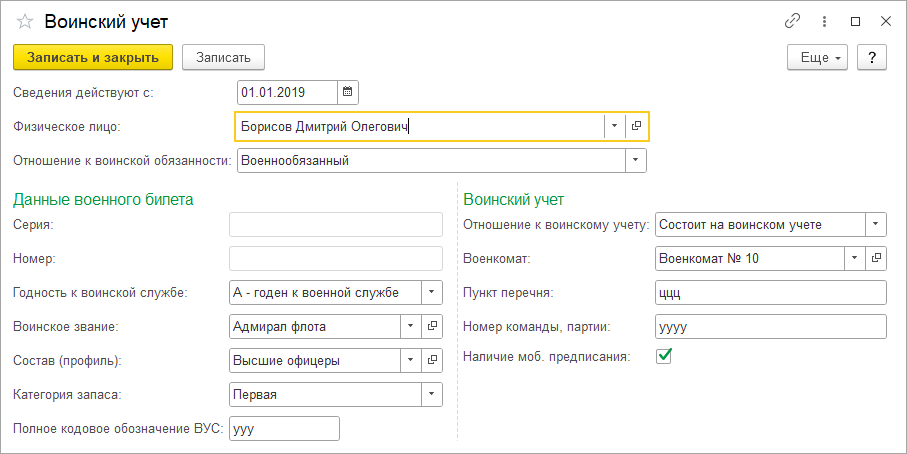Open calendar picker for the date field
The height and width of the screenshot is (454, 907).
pos(347,93)
